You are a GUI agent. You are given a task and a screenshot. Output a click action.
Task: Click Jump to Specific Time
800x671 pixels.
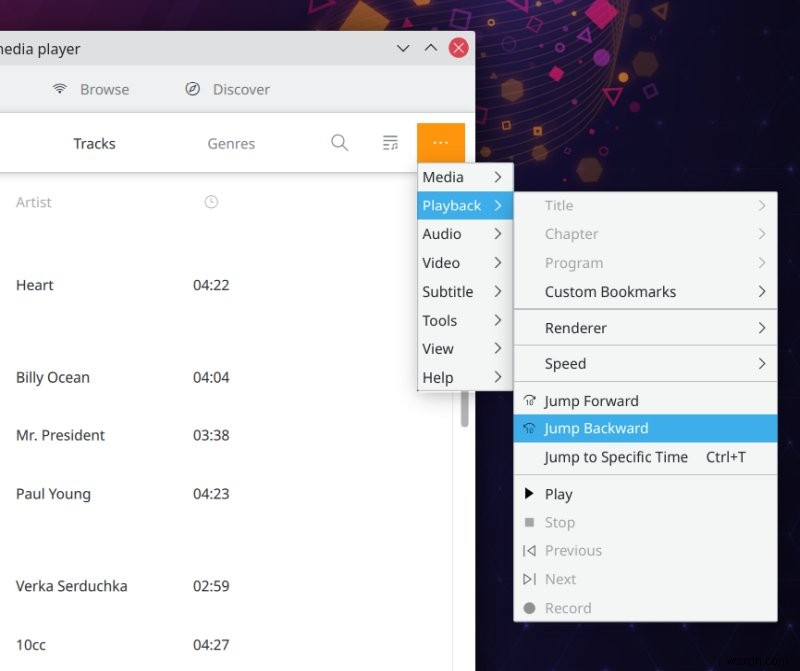pyautogui.click(x=615, y=456)
